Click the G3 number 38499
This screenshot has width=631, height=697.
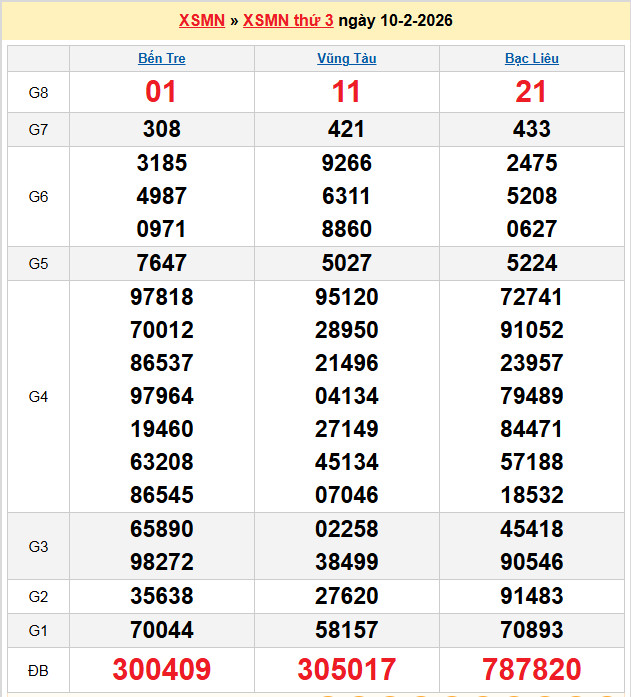(346, 562)
